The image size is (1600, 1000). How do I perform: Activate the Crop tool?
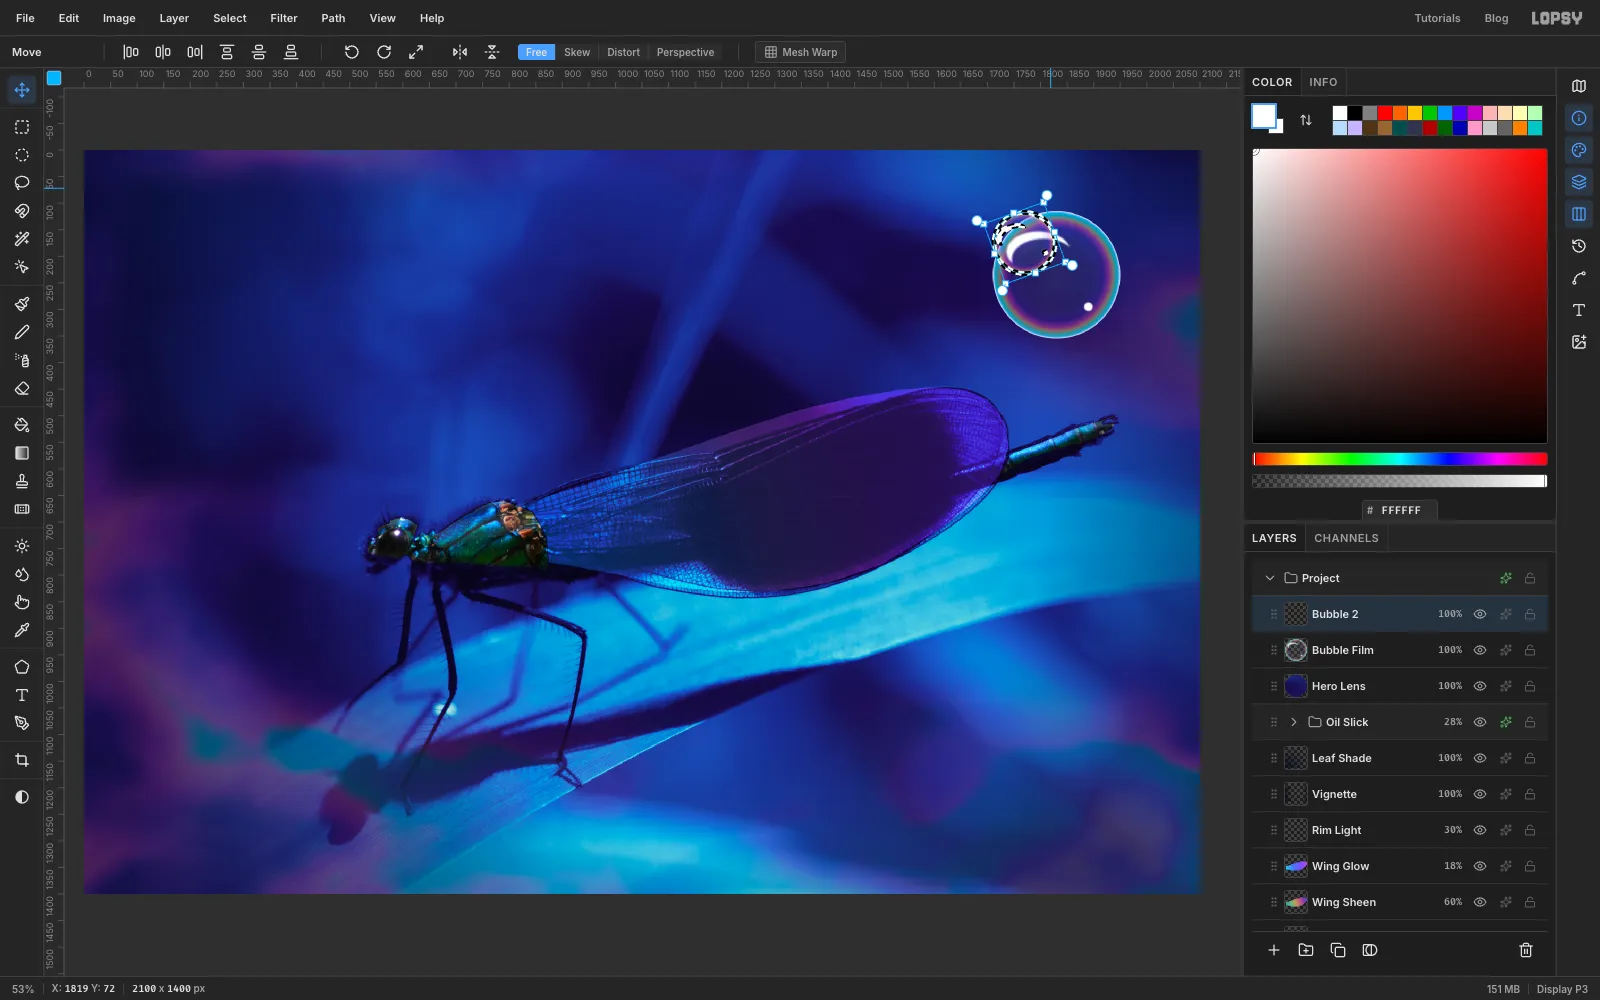coord(22,760)
